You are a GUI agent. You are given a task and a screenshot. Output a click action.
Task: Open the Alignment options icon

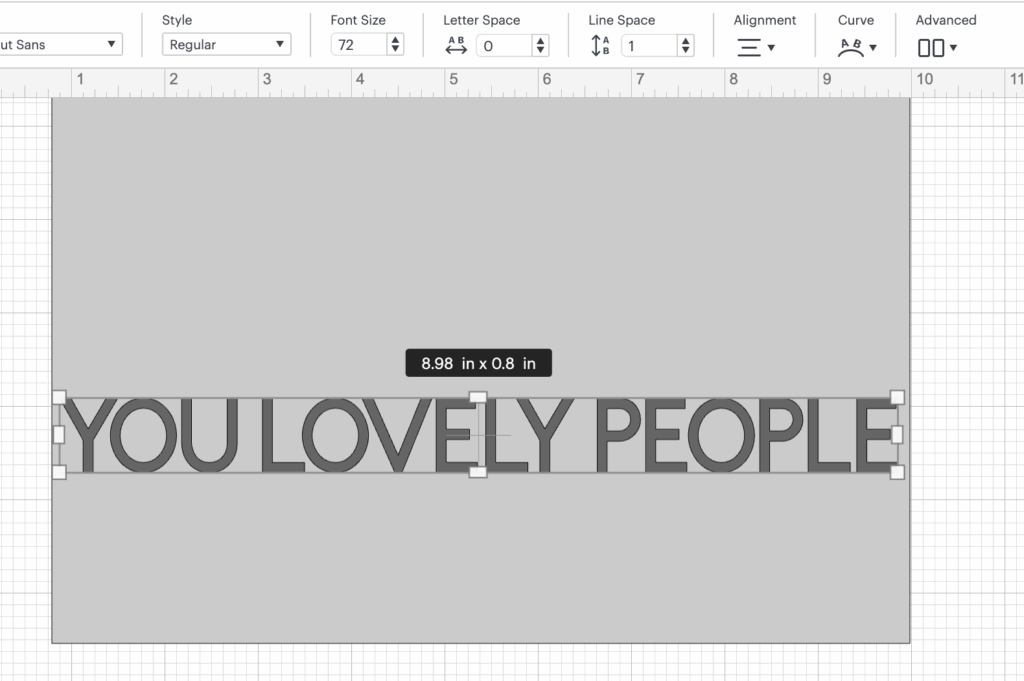point(755,46)
